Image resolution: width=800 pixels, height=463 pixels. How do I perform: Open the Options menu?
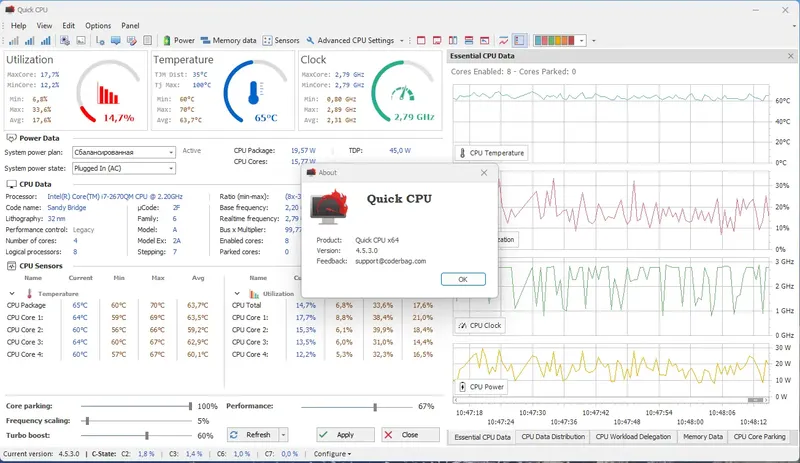point(98,26)
